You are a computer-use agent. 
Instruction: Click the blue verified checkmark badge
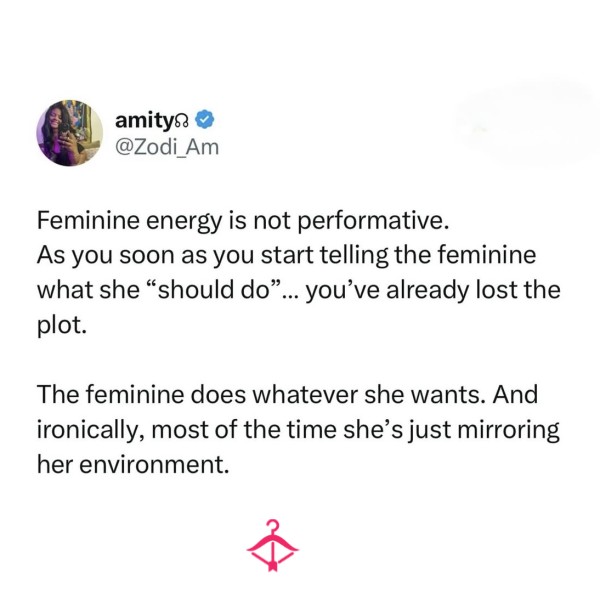point(205,120)
